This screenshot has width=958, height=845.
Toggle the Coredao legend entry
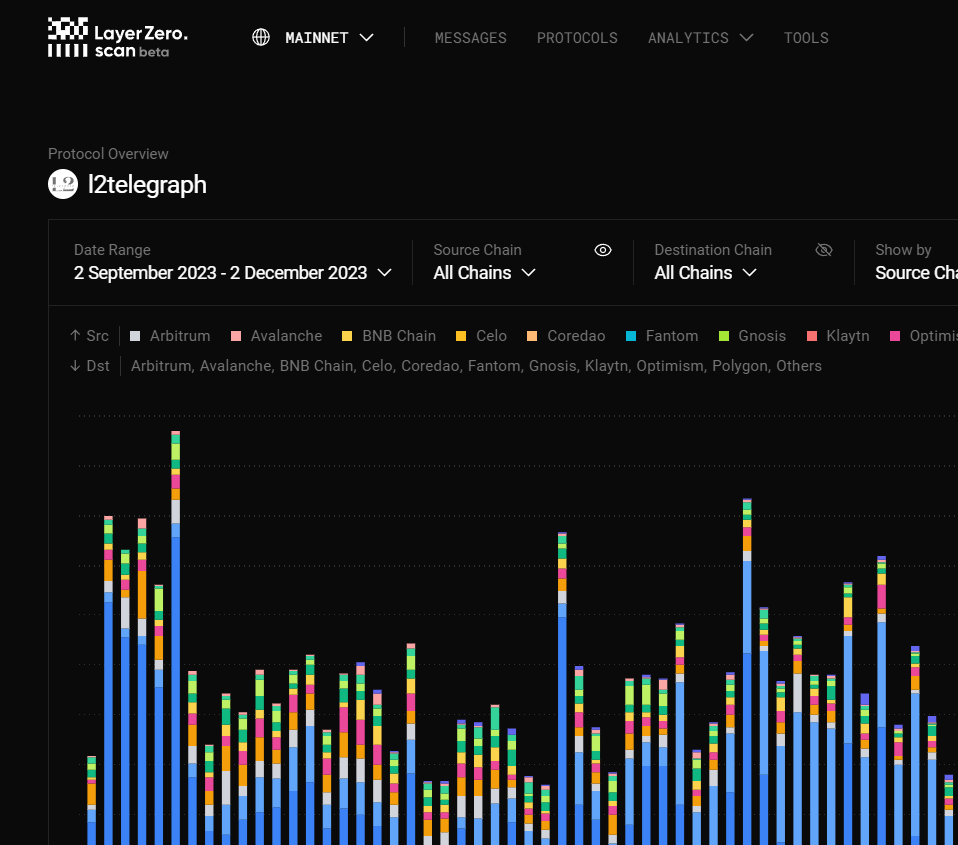(x=566, y=336)
